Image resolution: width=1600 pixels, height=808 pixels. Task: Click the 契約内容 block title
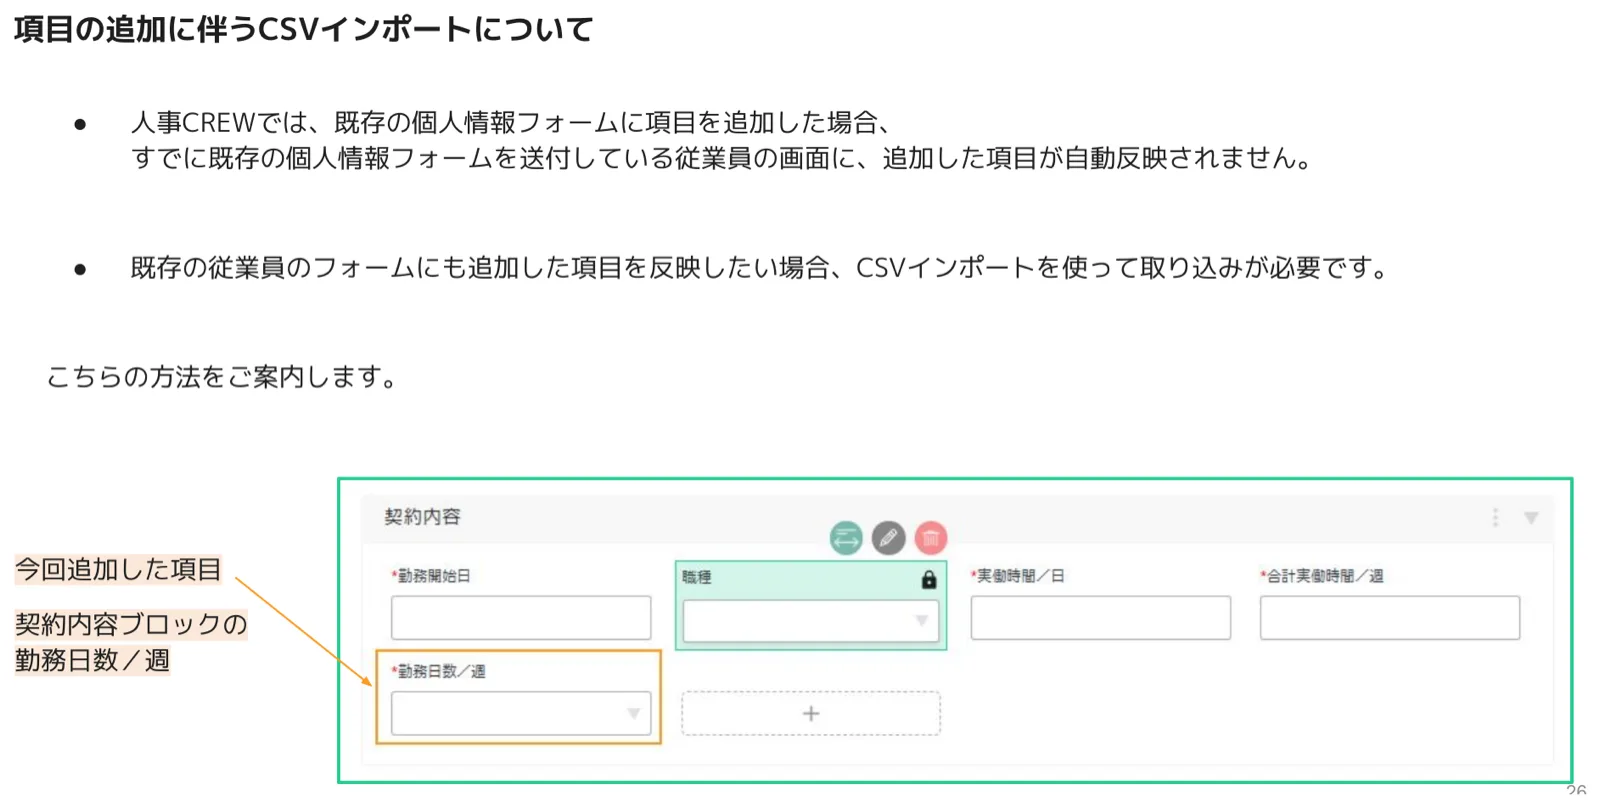pyautogui.click(x=422, y=517)
